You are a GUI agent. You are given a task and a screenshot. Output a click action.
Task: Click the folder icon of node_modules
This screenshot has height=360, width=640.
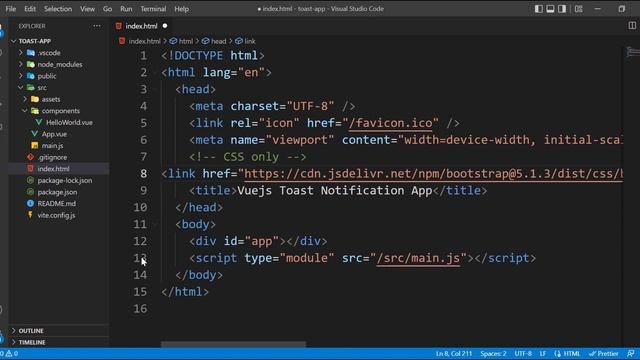coord(31,64)
